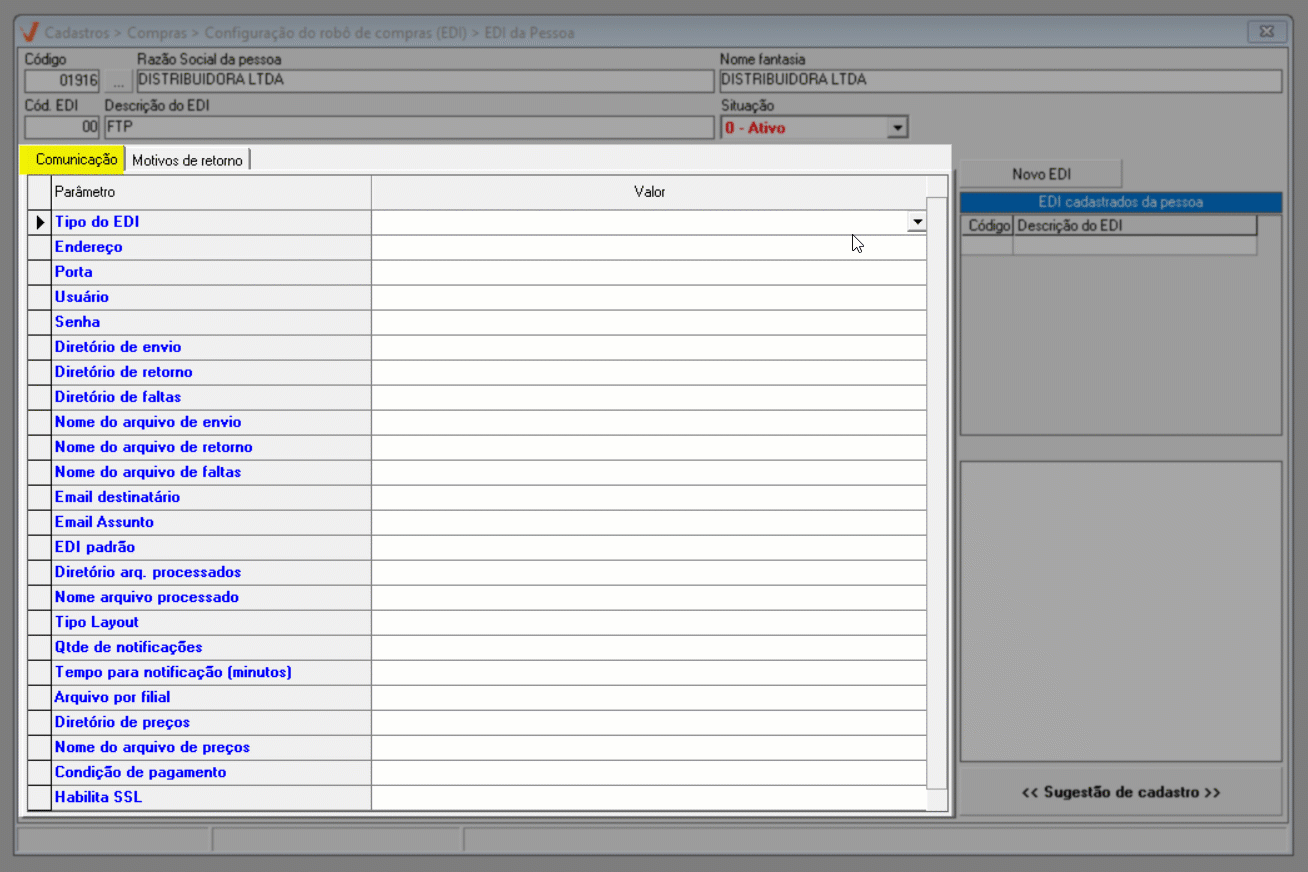Click the Senha value cell
The image size is (1308, 872).
(648, 322)
